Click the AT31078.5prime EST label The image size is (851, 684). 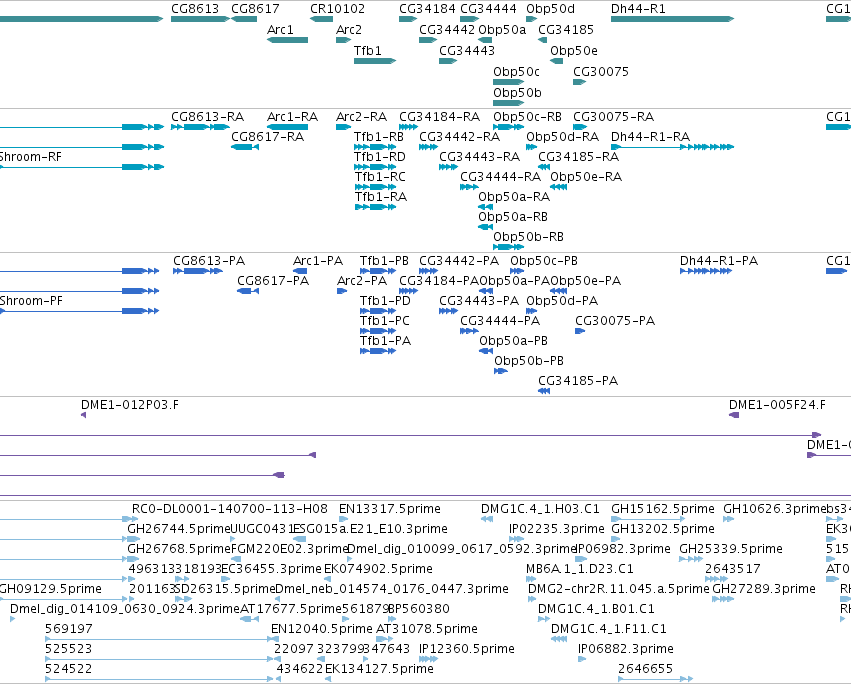(x=427, y=630)
